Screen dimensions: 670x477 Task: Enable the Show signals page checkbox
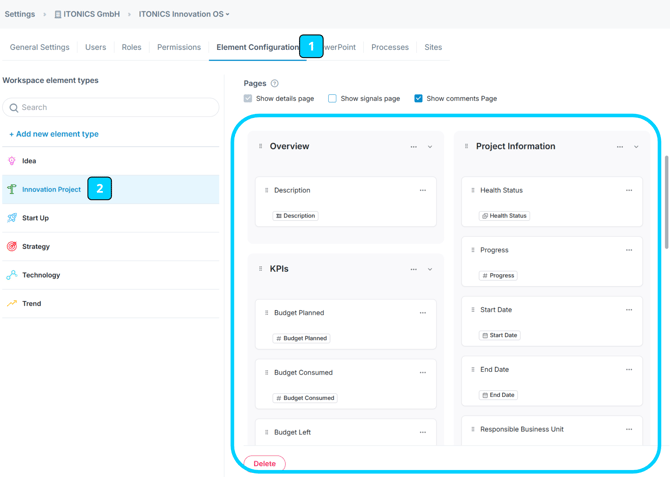pyautogui.click(x=333, y=99)
